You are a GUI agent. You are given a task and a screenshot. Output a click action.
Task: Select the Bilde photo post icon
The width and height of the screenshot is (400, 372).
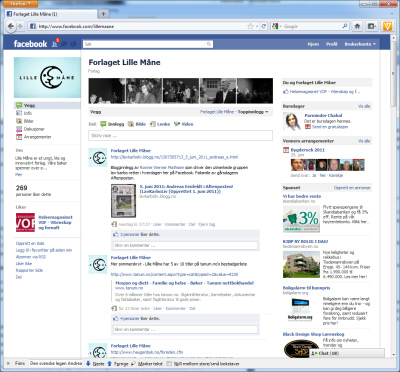pos(131,124)
